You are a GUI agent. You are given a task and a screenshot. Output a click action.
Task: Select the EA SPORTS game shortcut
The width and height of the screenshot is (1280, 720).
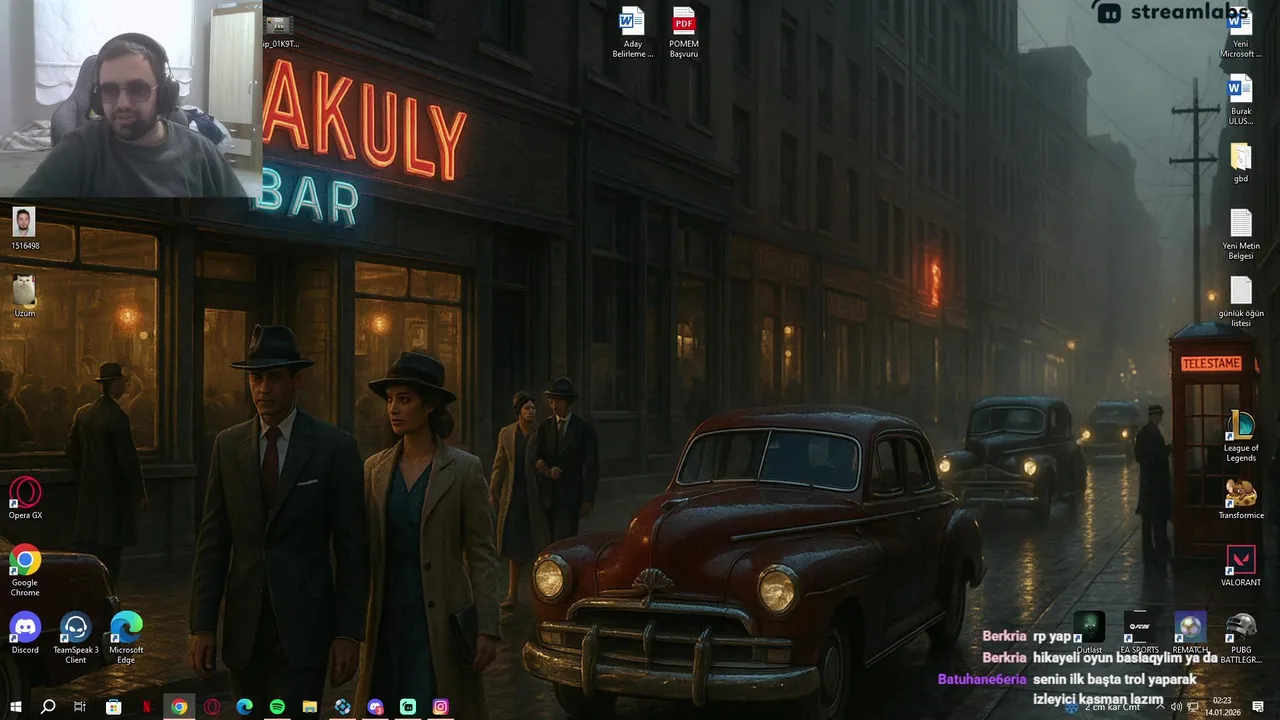tap(1139, 633)
